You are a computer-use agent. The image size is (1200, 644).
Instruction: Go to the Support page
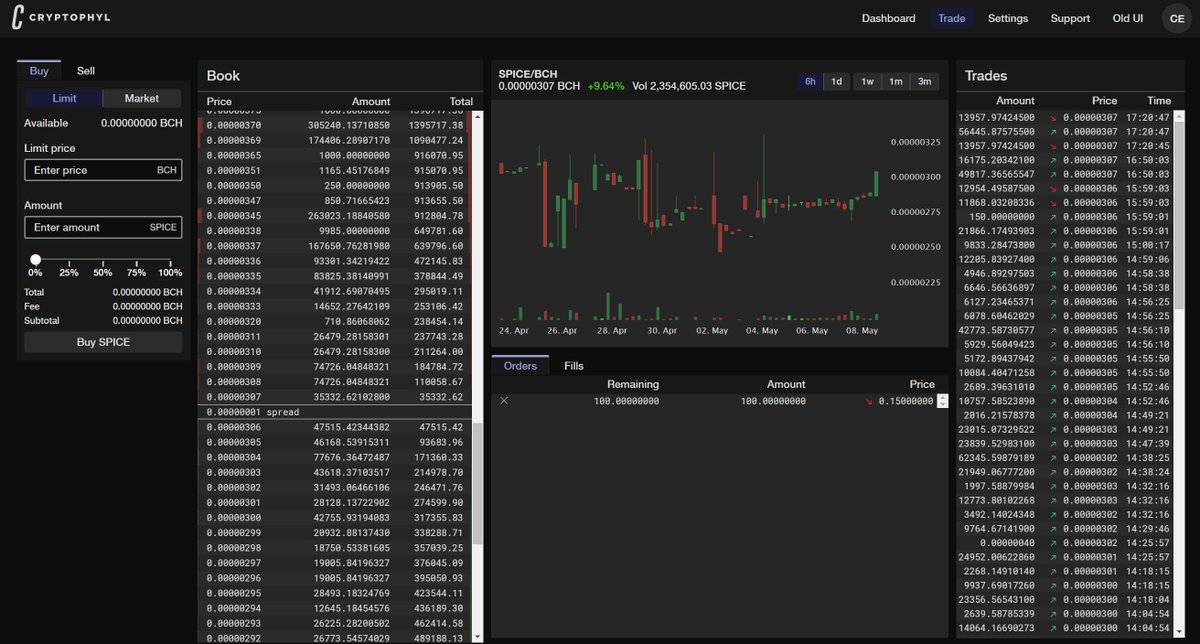click(1070, 18)
